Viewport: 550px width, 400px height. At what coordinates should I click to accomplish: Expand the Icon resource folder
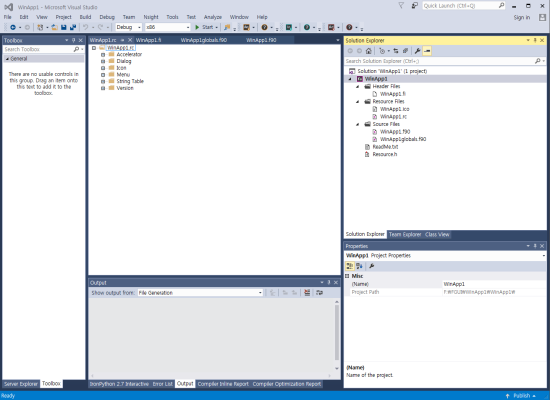click(x=103, y=68)
